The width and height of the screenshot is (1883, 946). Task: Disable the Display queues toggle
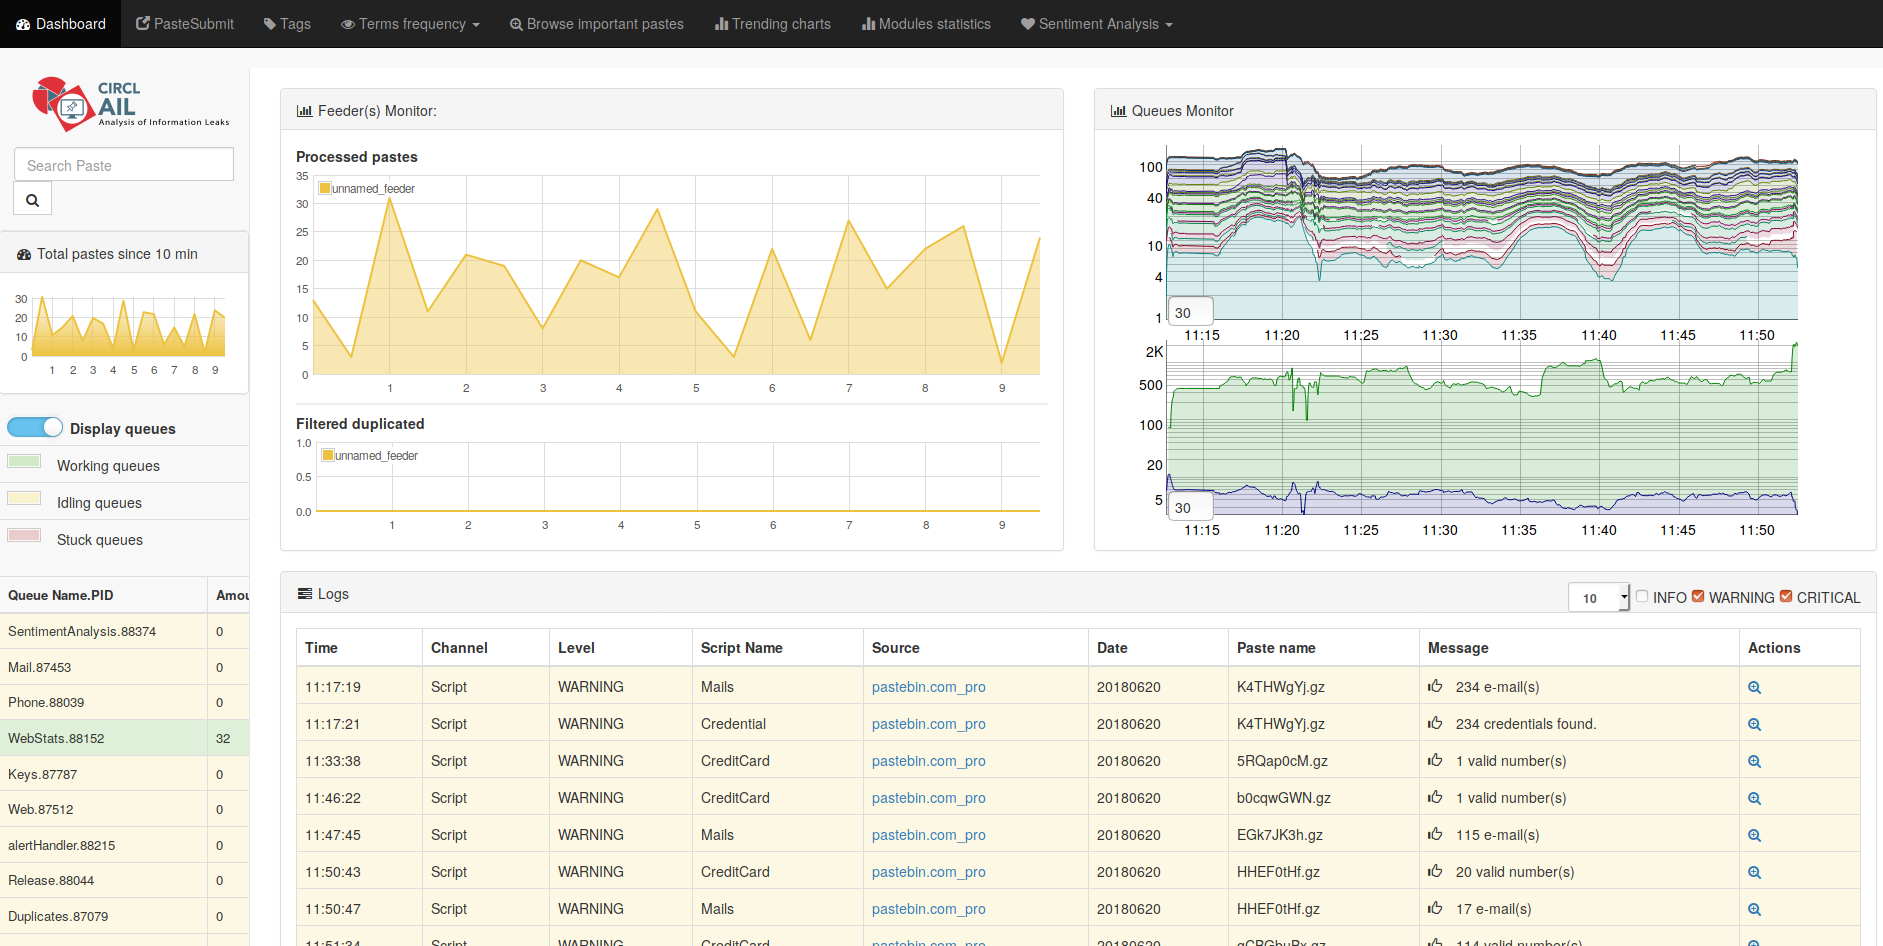pyautogui.click(x=35, y=427)
